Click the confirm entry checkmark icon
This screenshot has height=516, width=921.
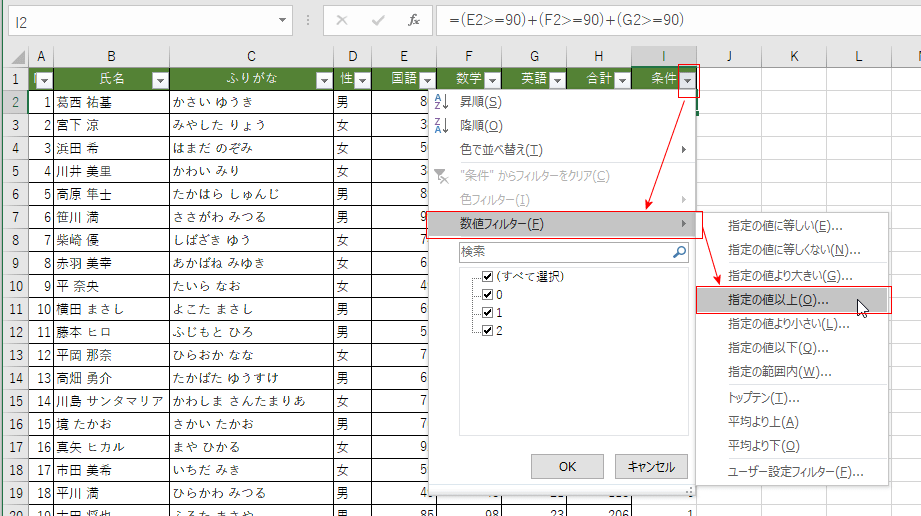point(378,21)
